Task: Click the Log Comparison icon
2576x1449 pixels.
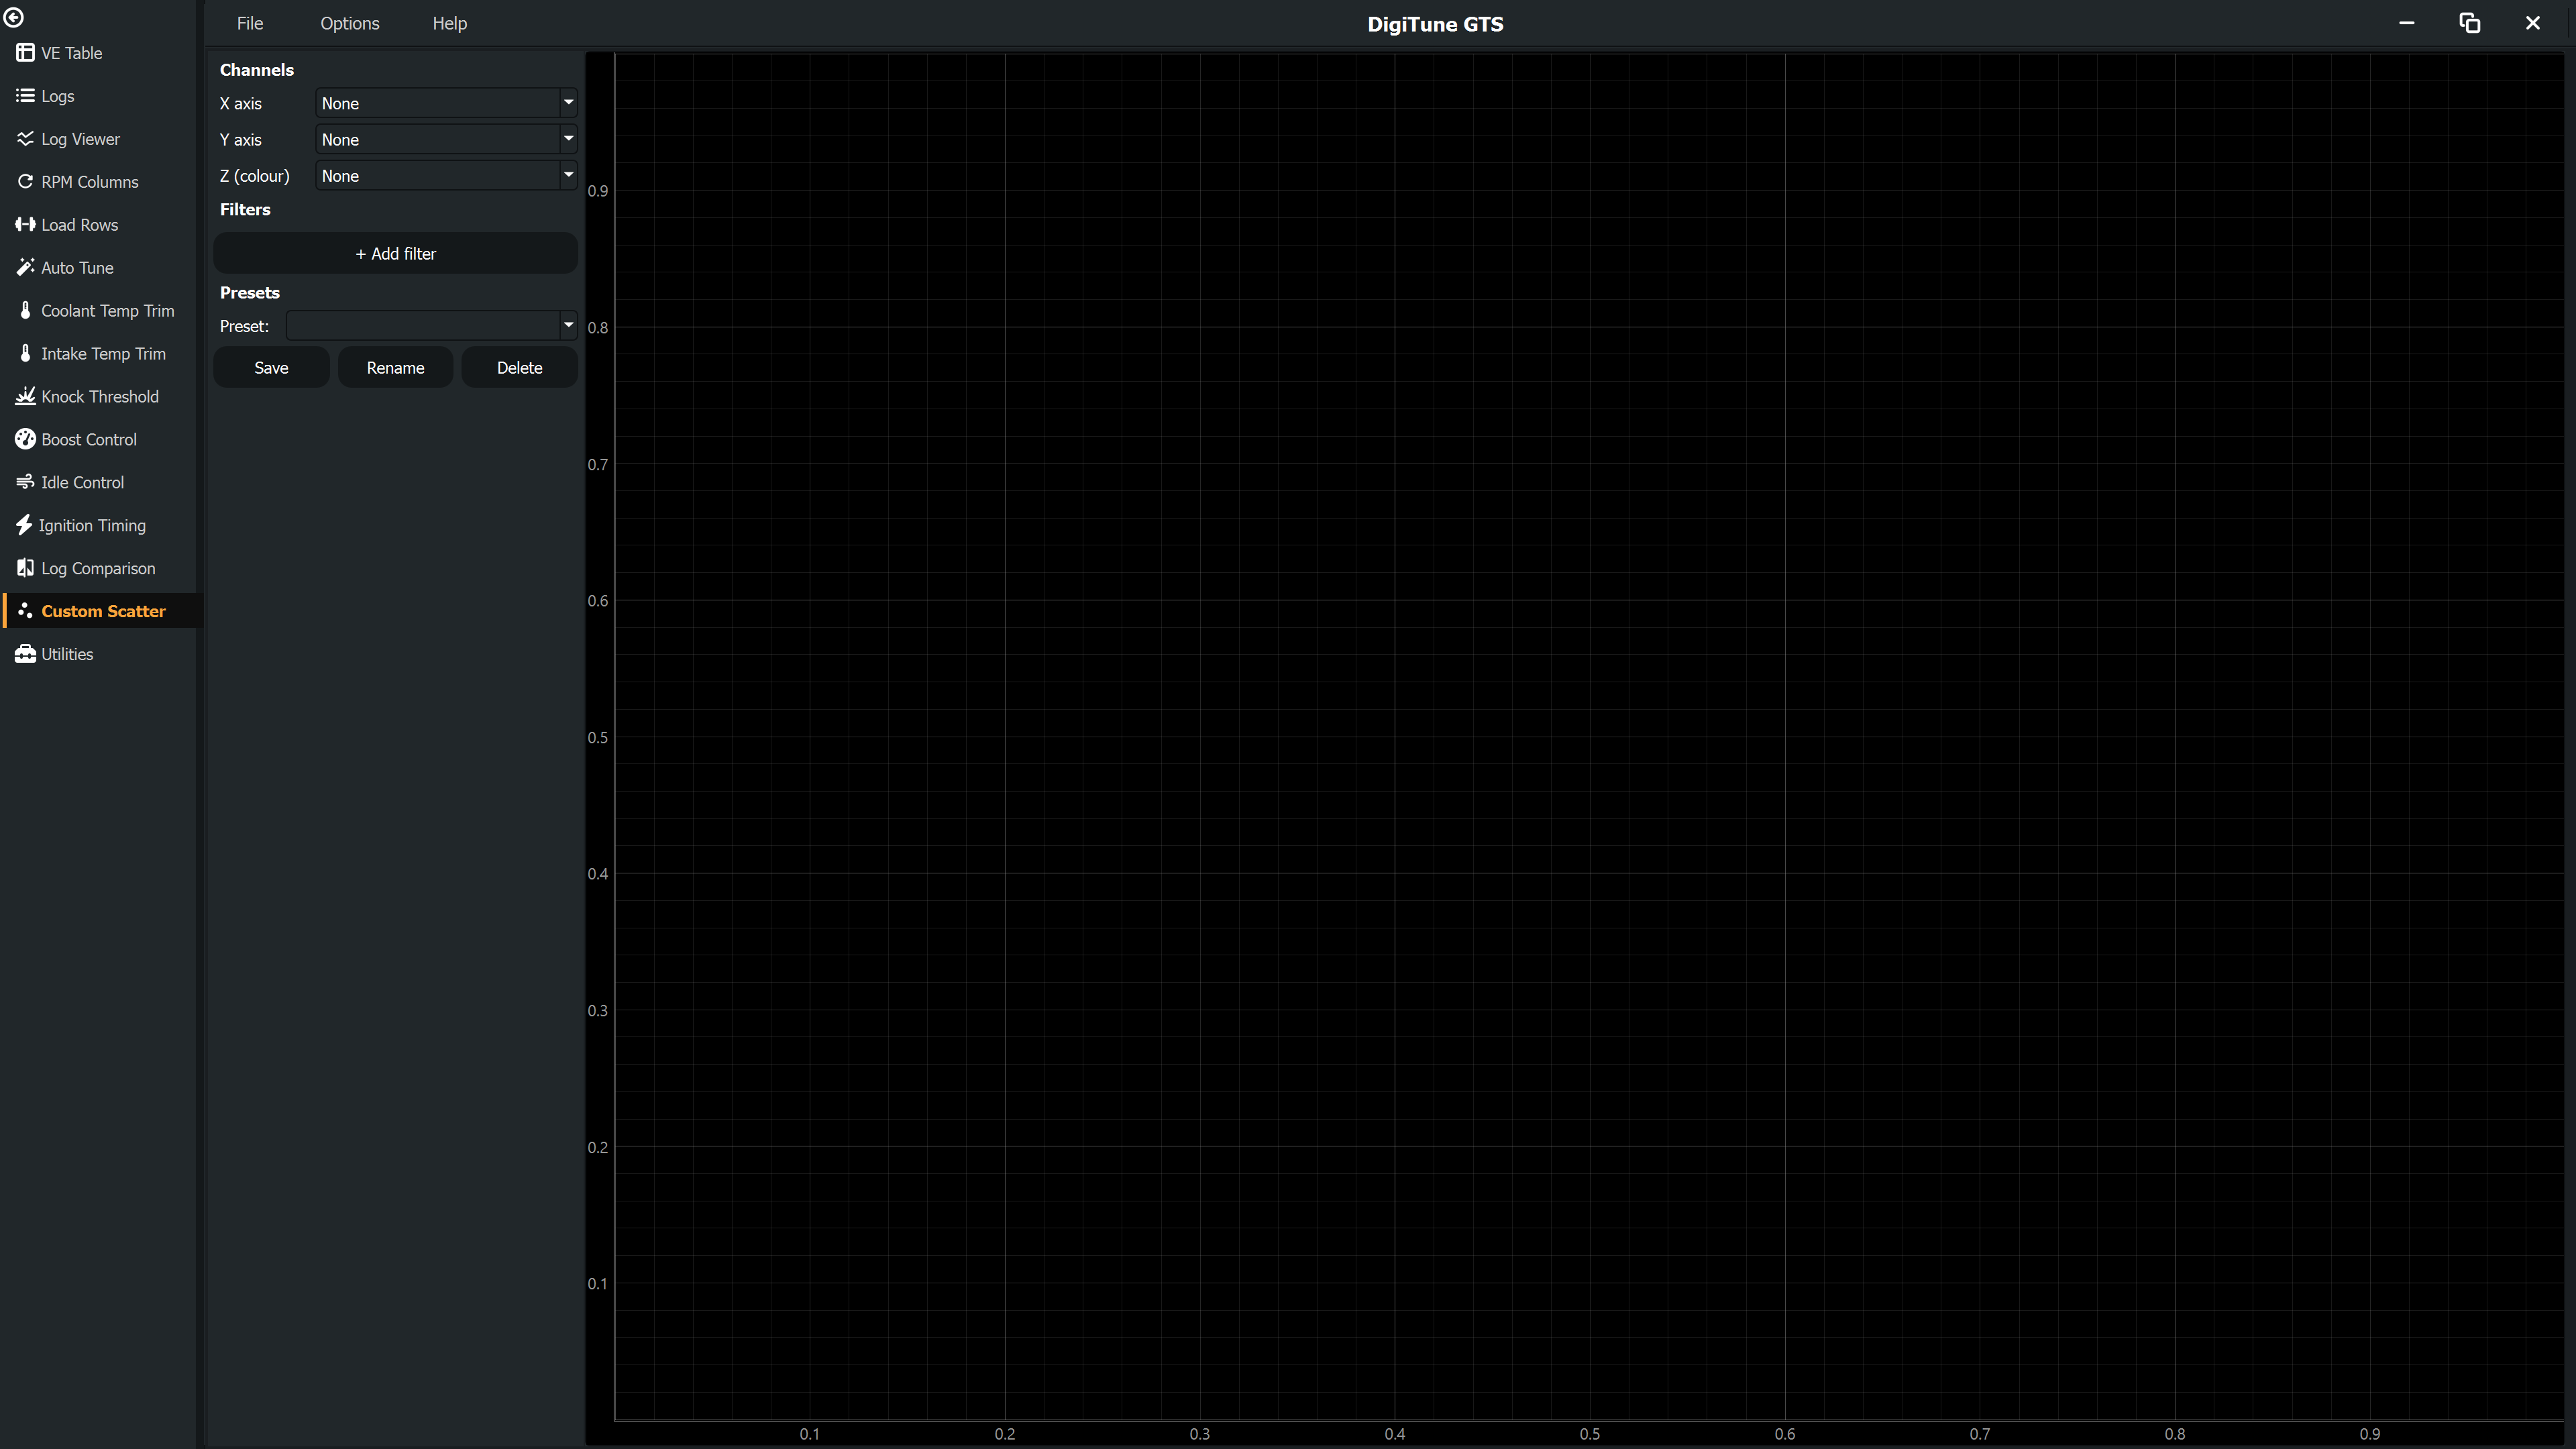Action: tap(25, 569)
